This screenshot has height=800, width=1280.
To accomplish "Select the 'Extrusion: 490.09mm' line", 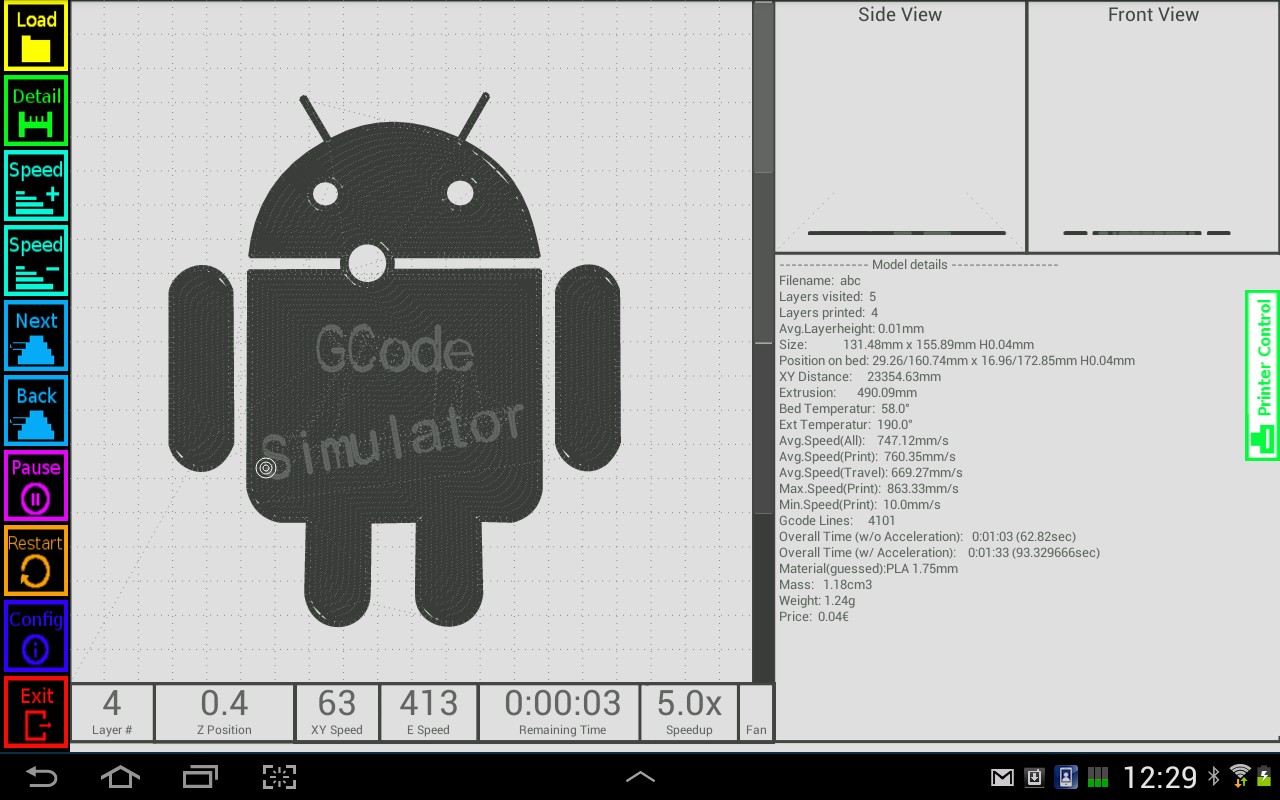I will point(848,393).
